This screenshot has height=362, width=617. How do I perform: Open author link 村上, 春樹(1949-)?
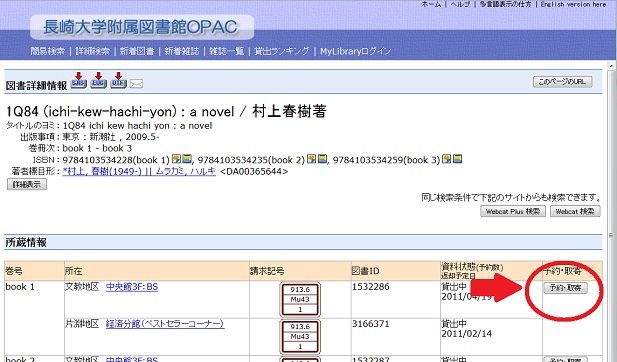(139, 171)
